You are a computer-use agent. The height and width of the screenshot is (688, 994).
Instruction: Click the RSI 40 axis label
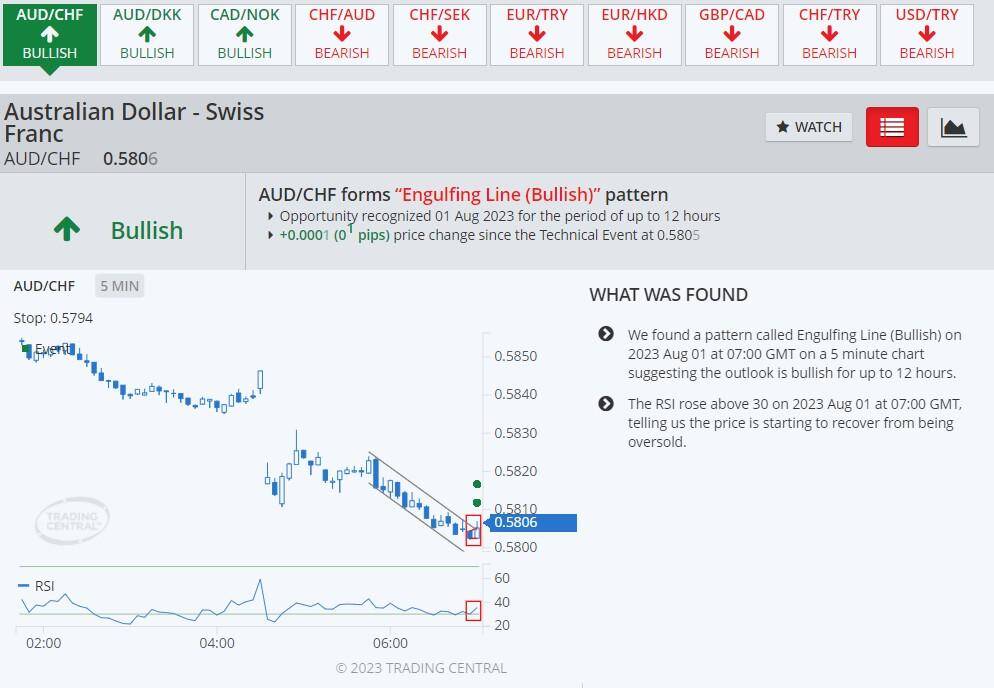pos(502,602)
